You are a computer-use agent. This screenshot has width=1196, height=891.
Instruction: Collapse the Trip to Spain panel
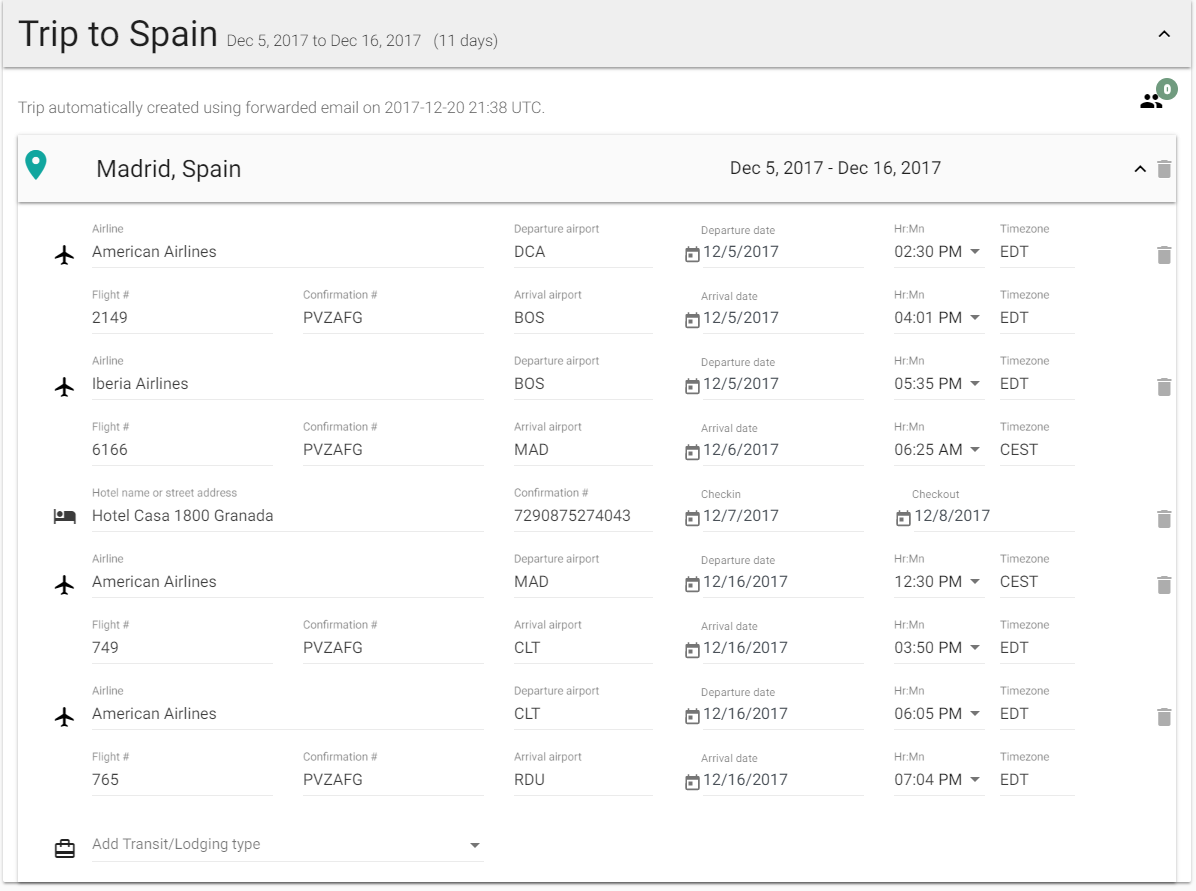(x=1164, y=34)
